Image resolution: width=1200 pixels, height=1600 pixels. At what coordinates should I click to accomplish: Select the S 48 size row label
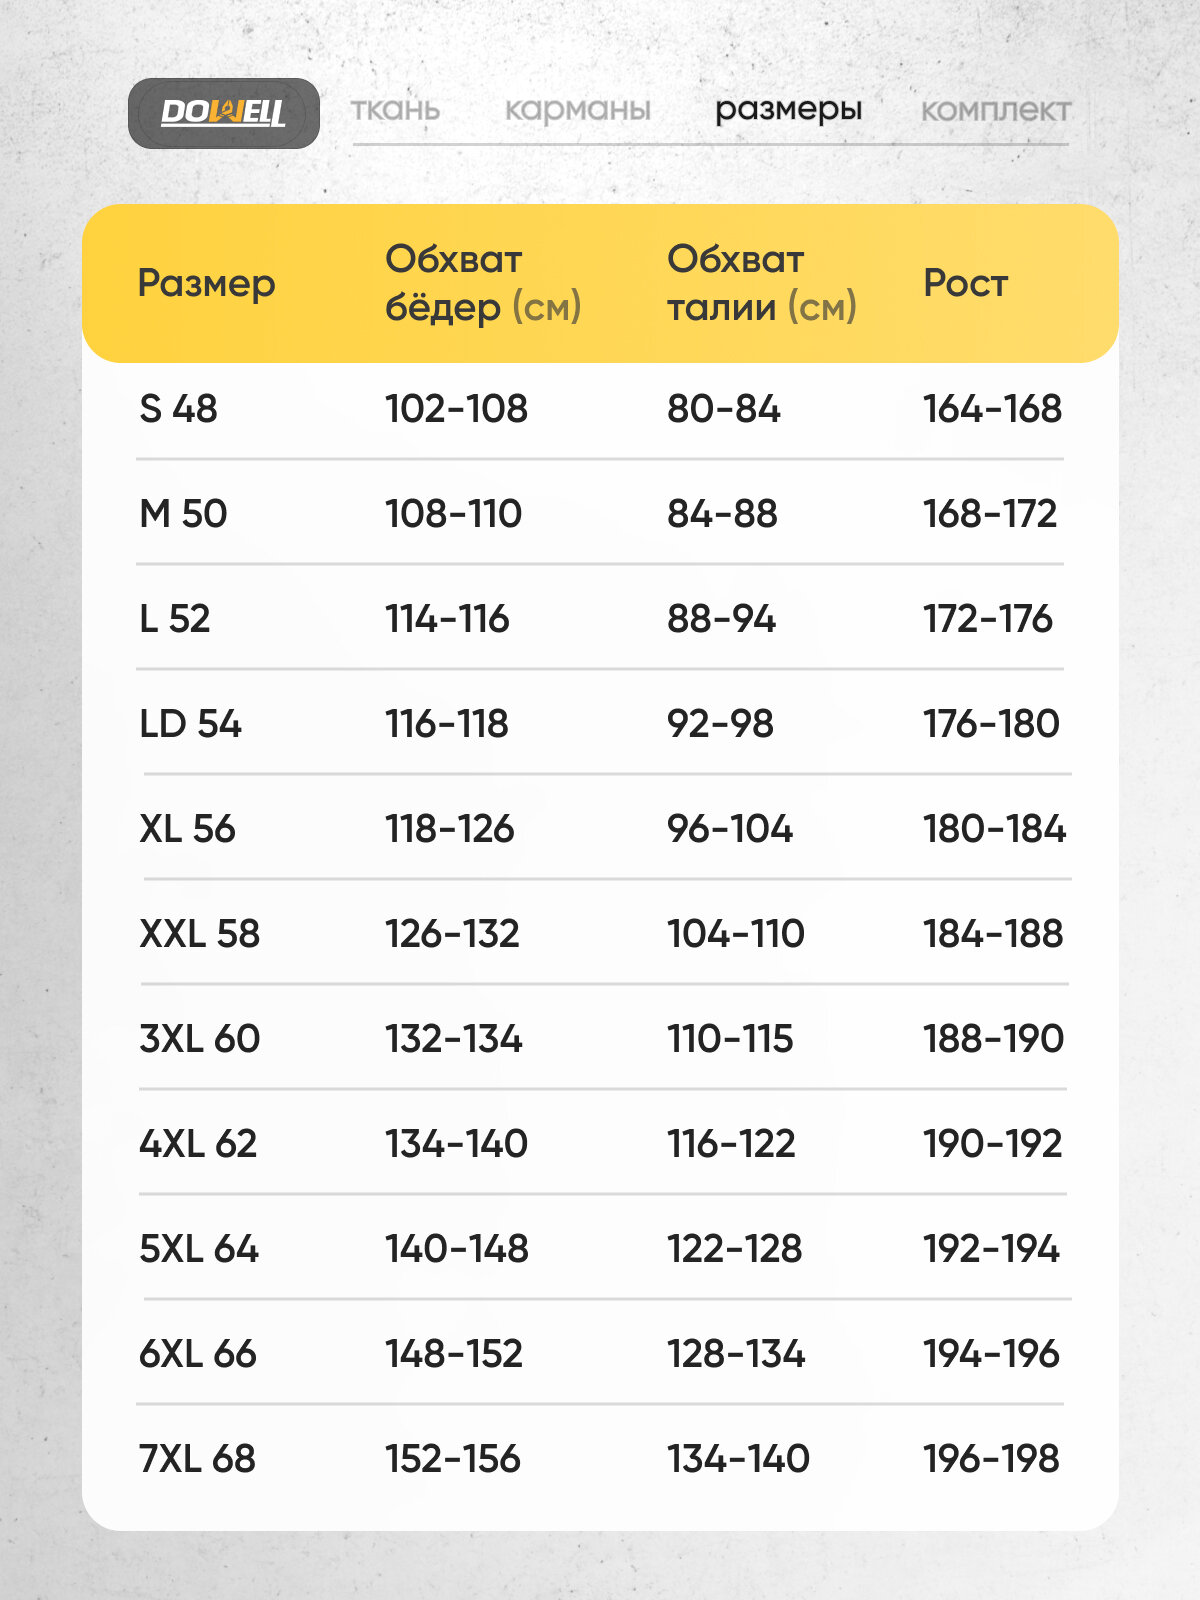[178, 408]
